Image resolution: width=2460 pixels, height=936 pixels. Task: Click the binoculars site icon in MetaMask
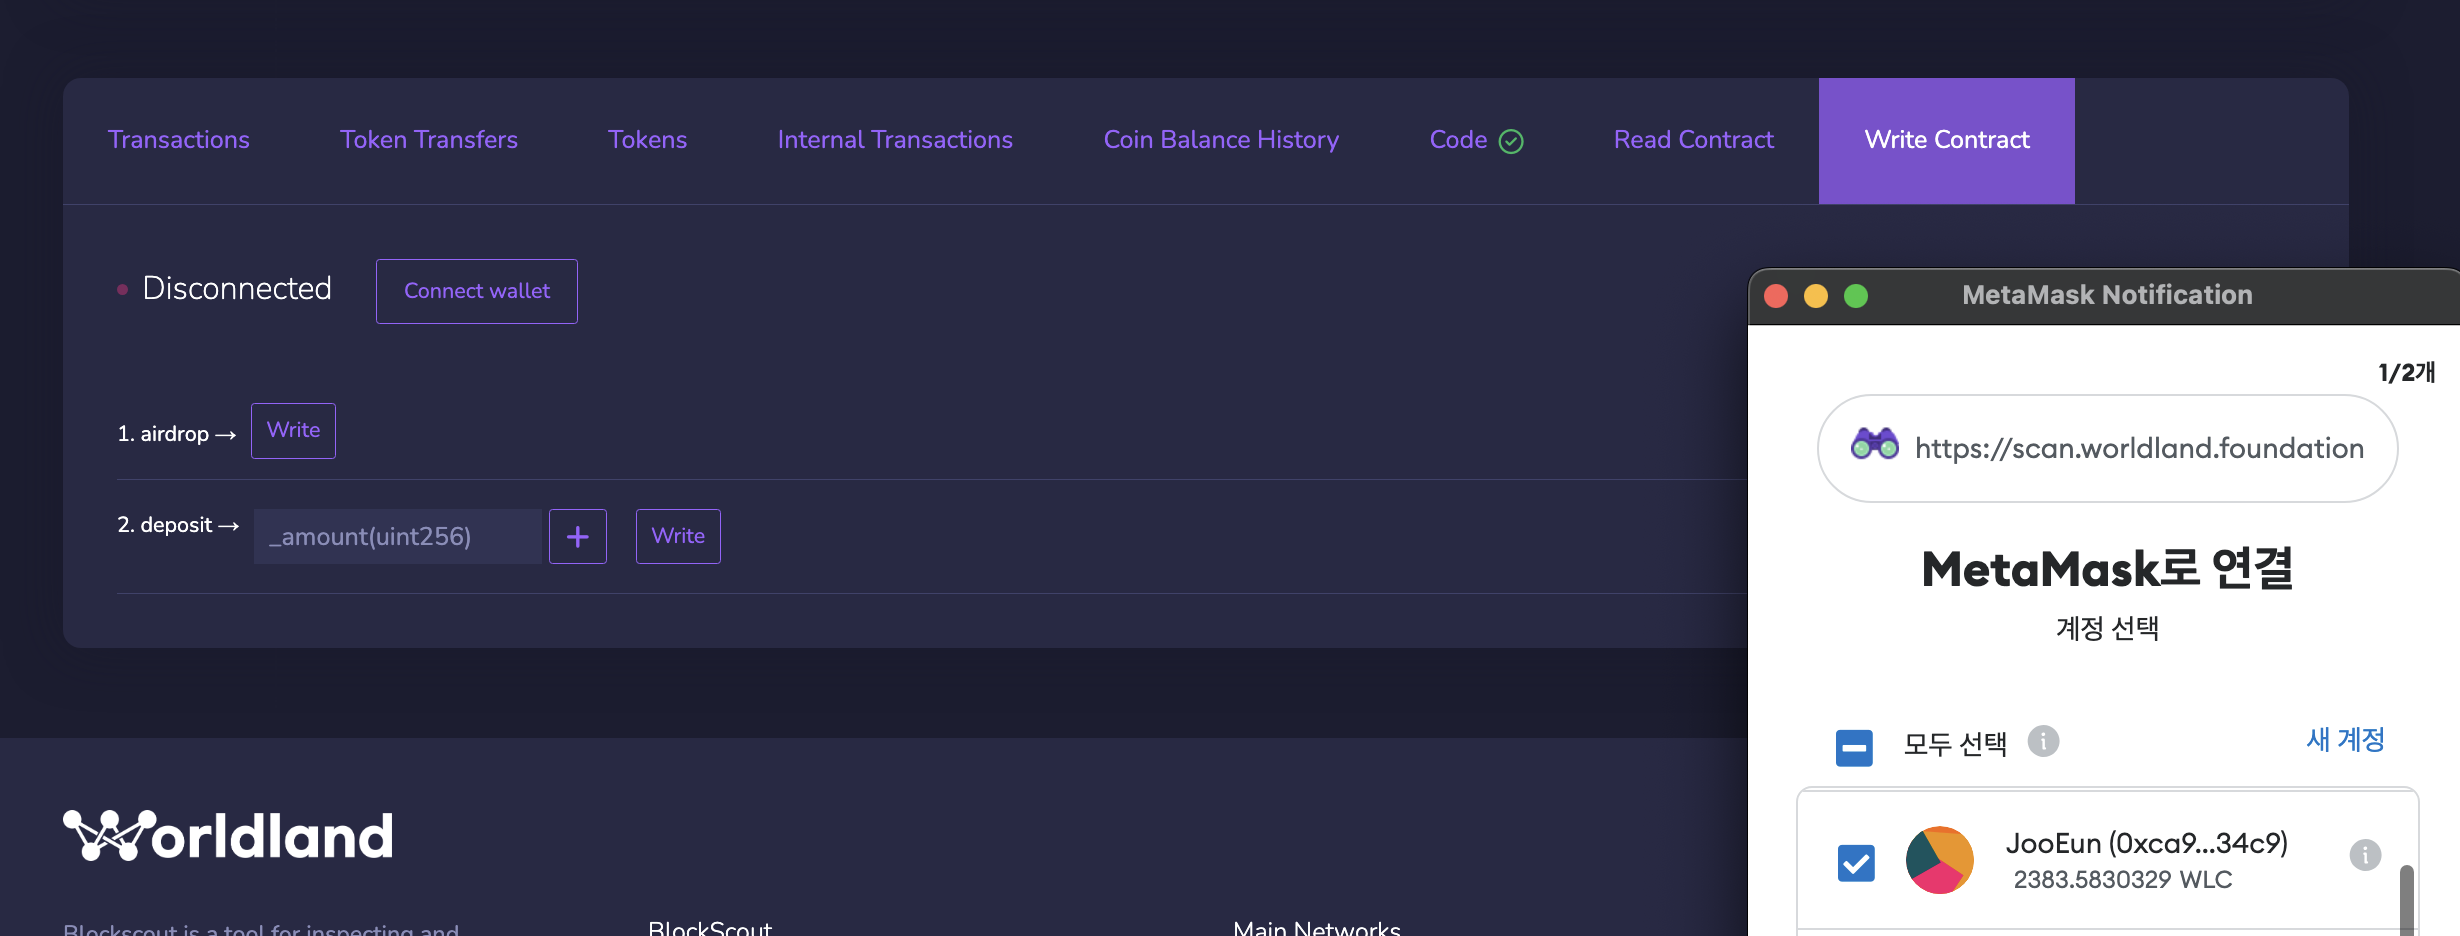coord(1874,444)
